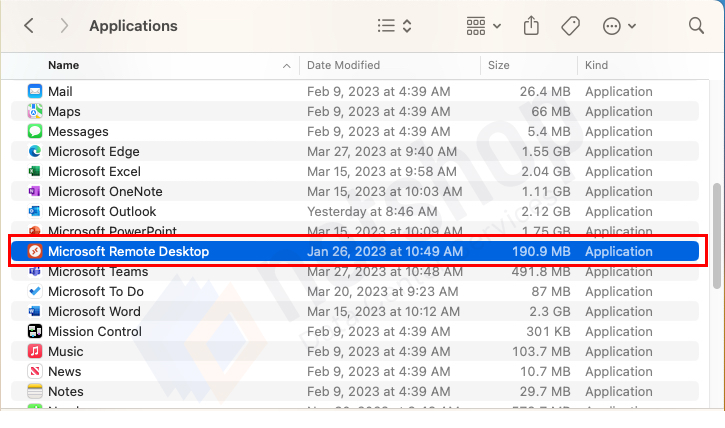Click the 103.7 MB size value
Image resolution: width=725 pixels, height=428 pixels.
tap(541, 351)
